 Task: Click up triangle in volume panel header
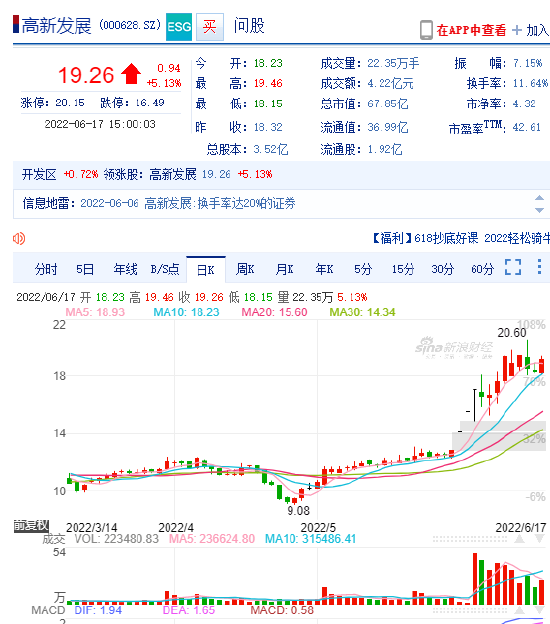pyautogui.click(x=519, y=539)
